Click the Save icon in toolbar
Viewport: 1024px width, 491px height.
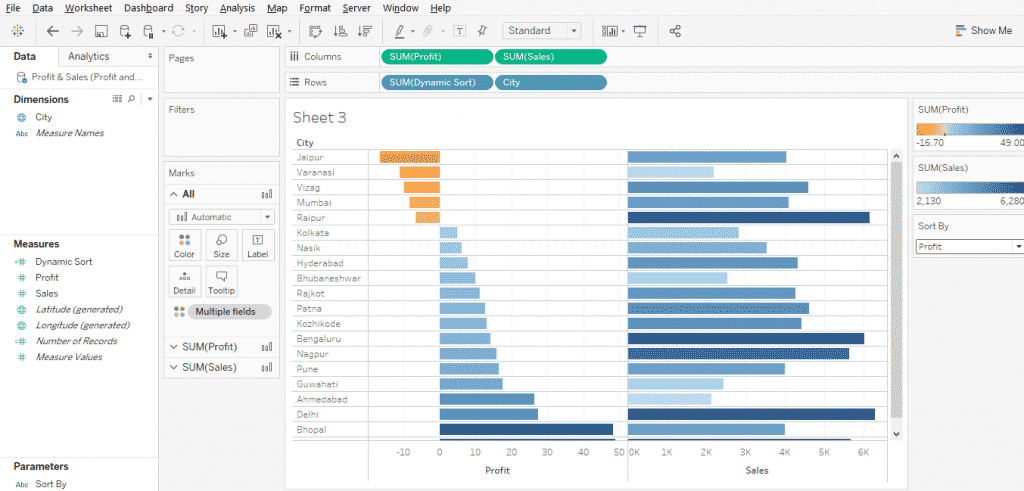point(101,31)
